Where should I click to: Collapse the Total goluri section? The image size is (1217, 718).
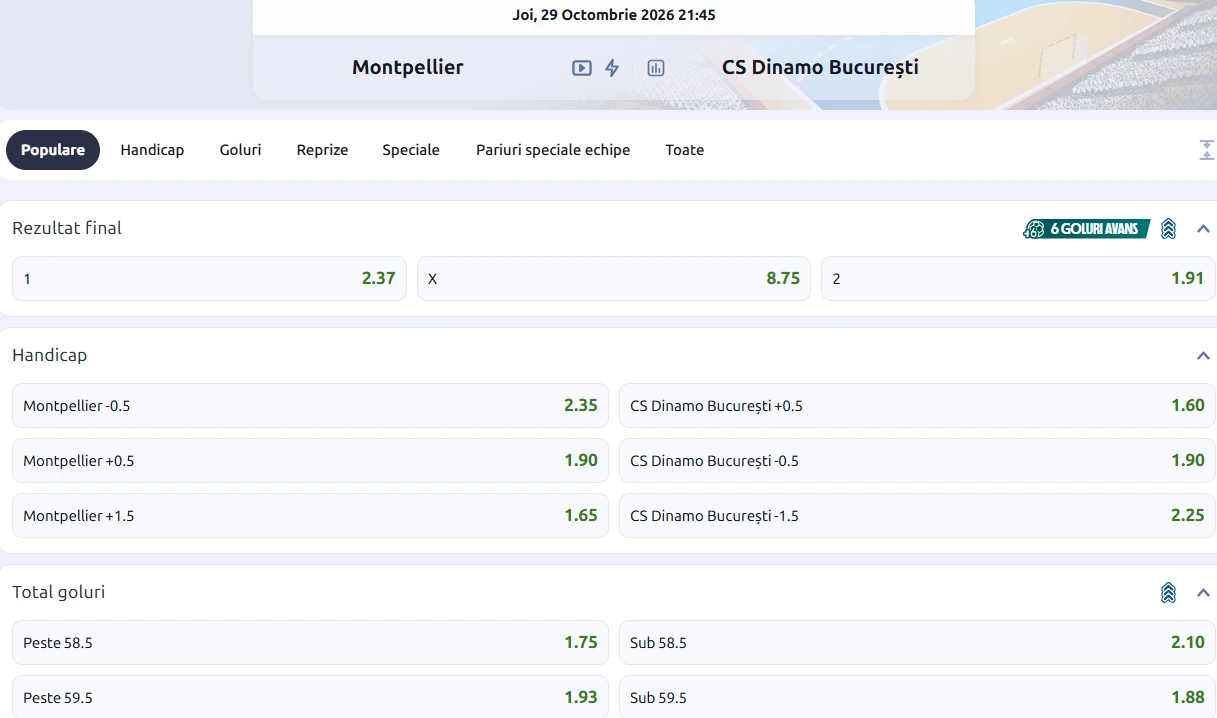point(1203,593)
